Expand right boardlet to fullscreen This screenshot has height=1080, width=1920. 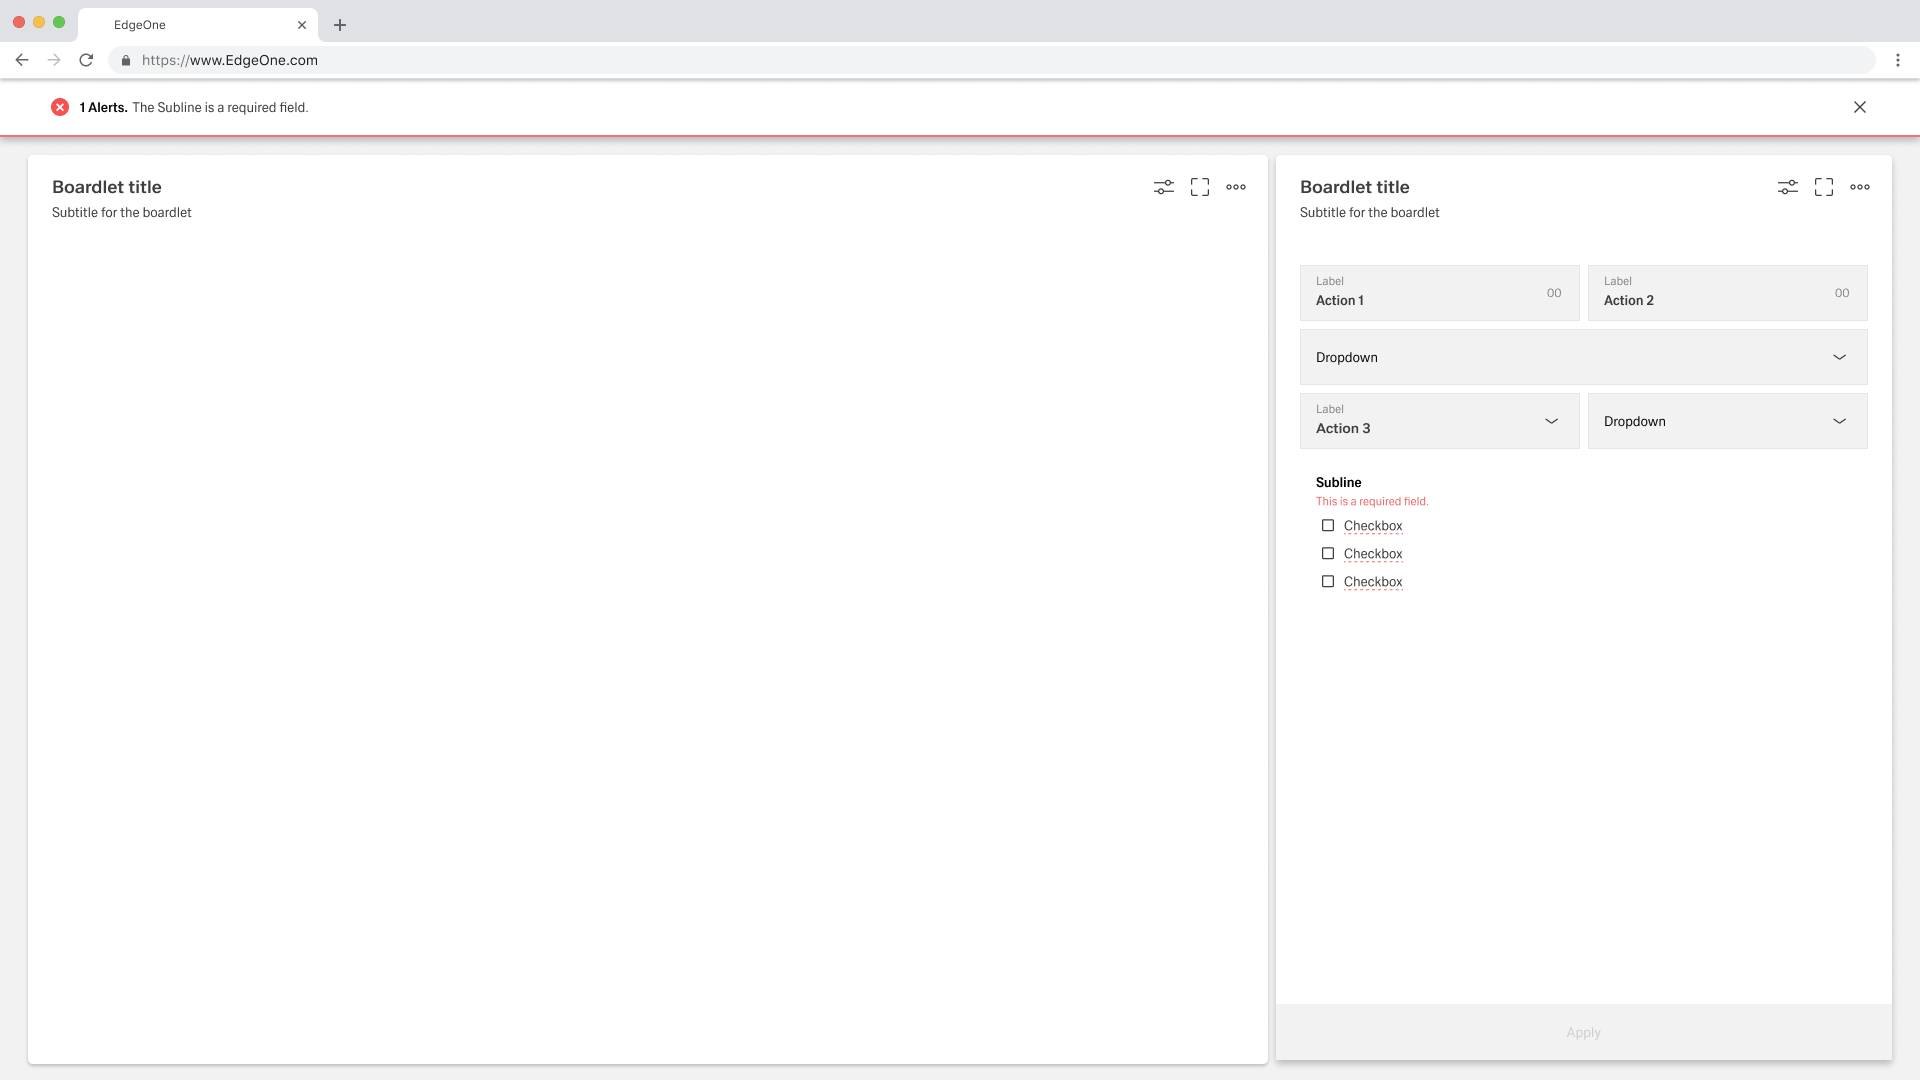coord(1824,187)
